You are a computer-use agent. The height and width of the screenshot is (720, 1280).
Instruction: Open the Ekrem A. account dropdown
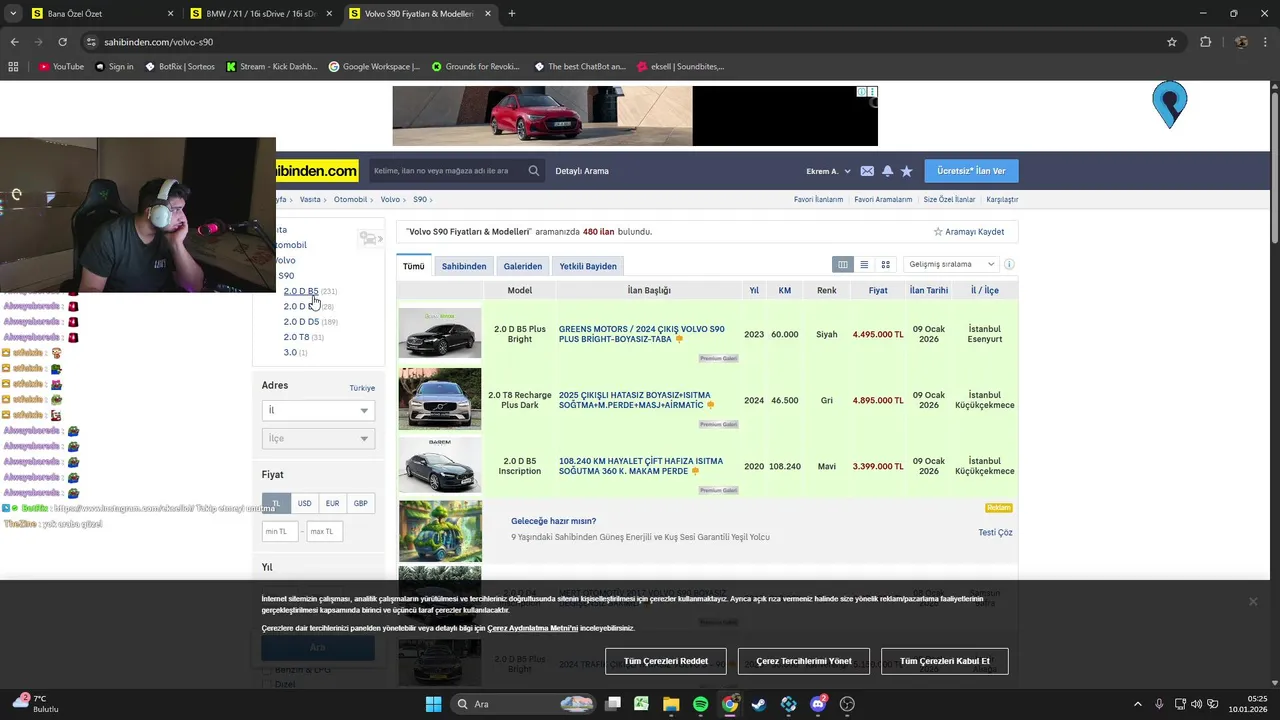point(828,171)
